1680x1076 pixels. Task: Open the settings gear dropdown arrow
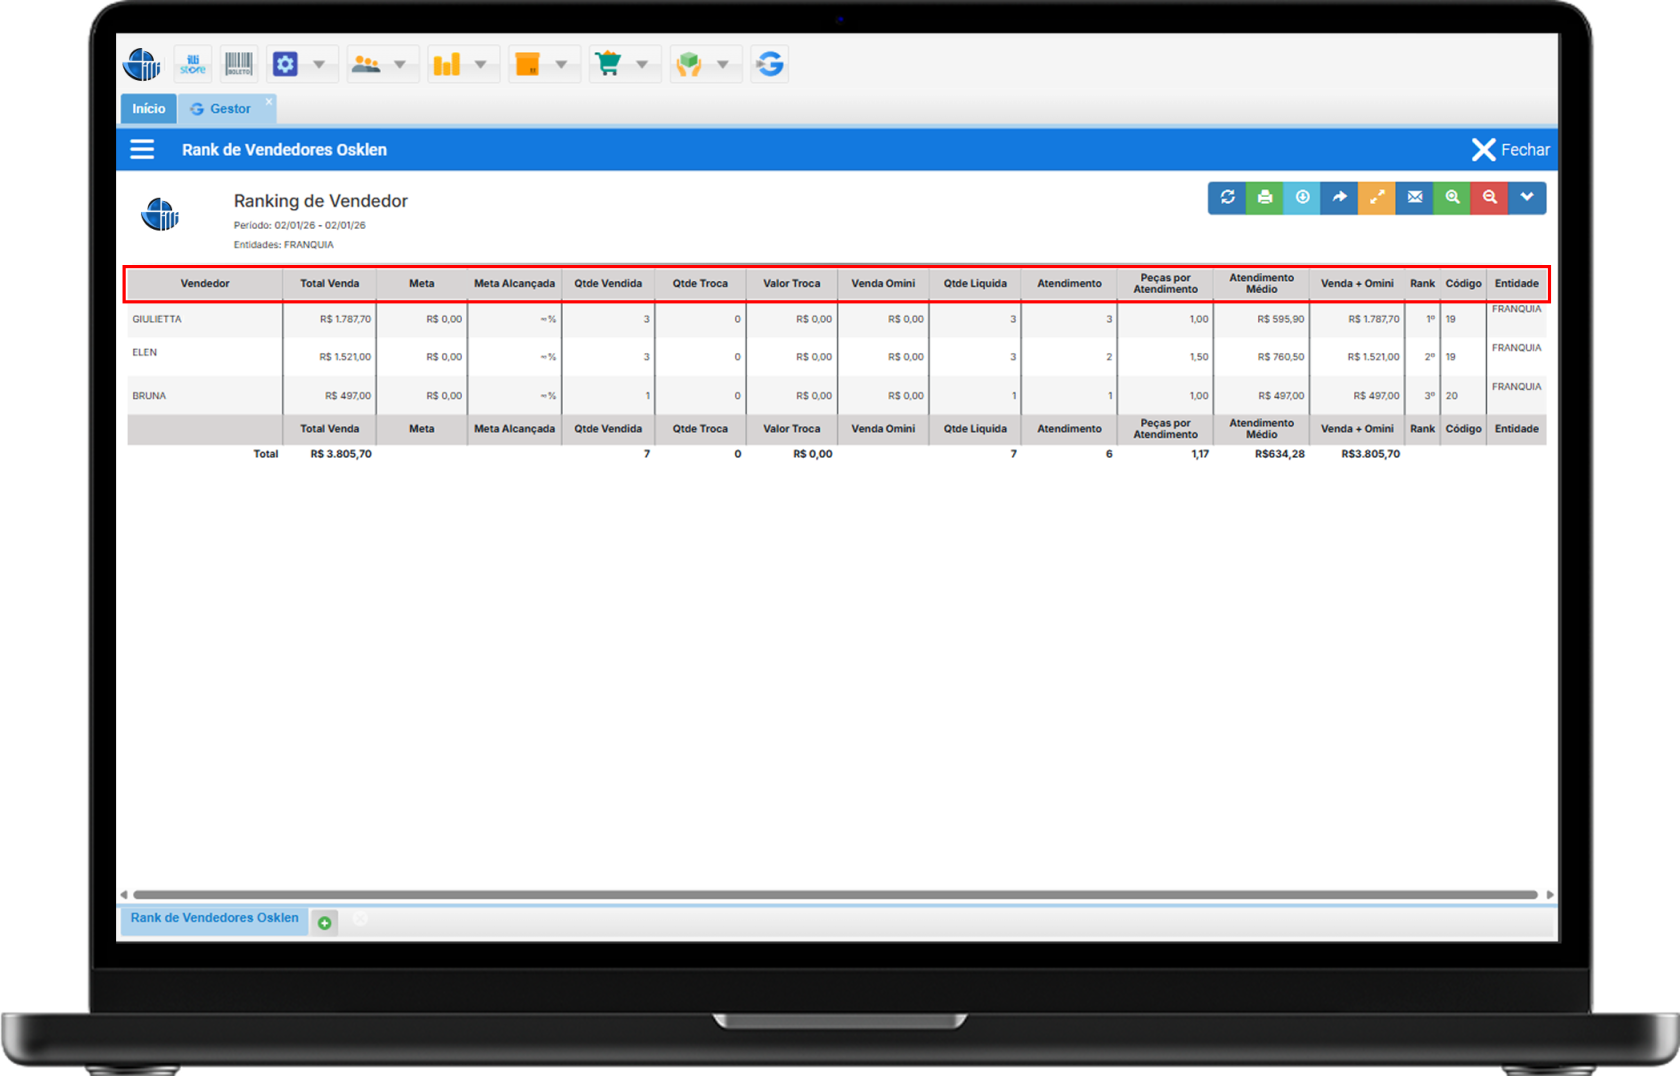tap(319, 65)
